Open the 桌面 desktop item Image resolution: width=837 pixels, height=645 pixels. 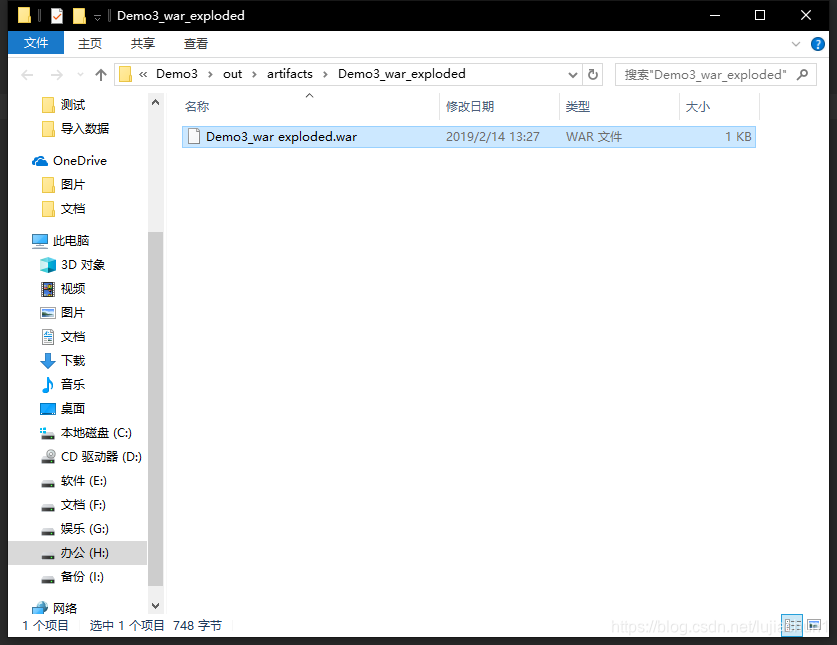pos(73,409)
